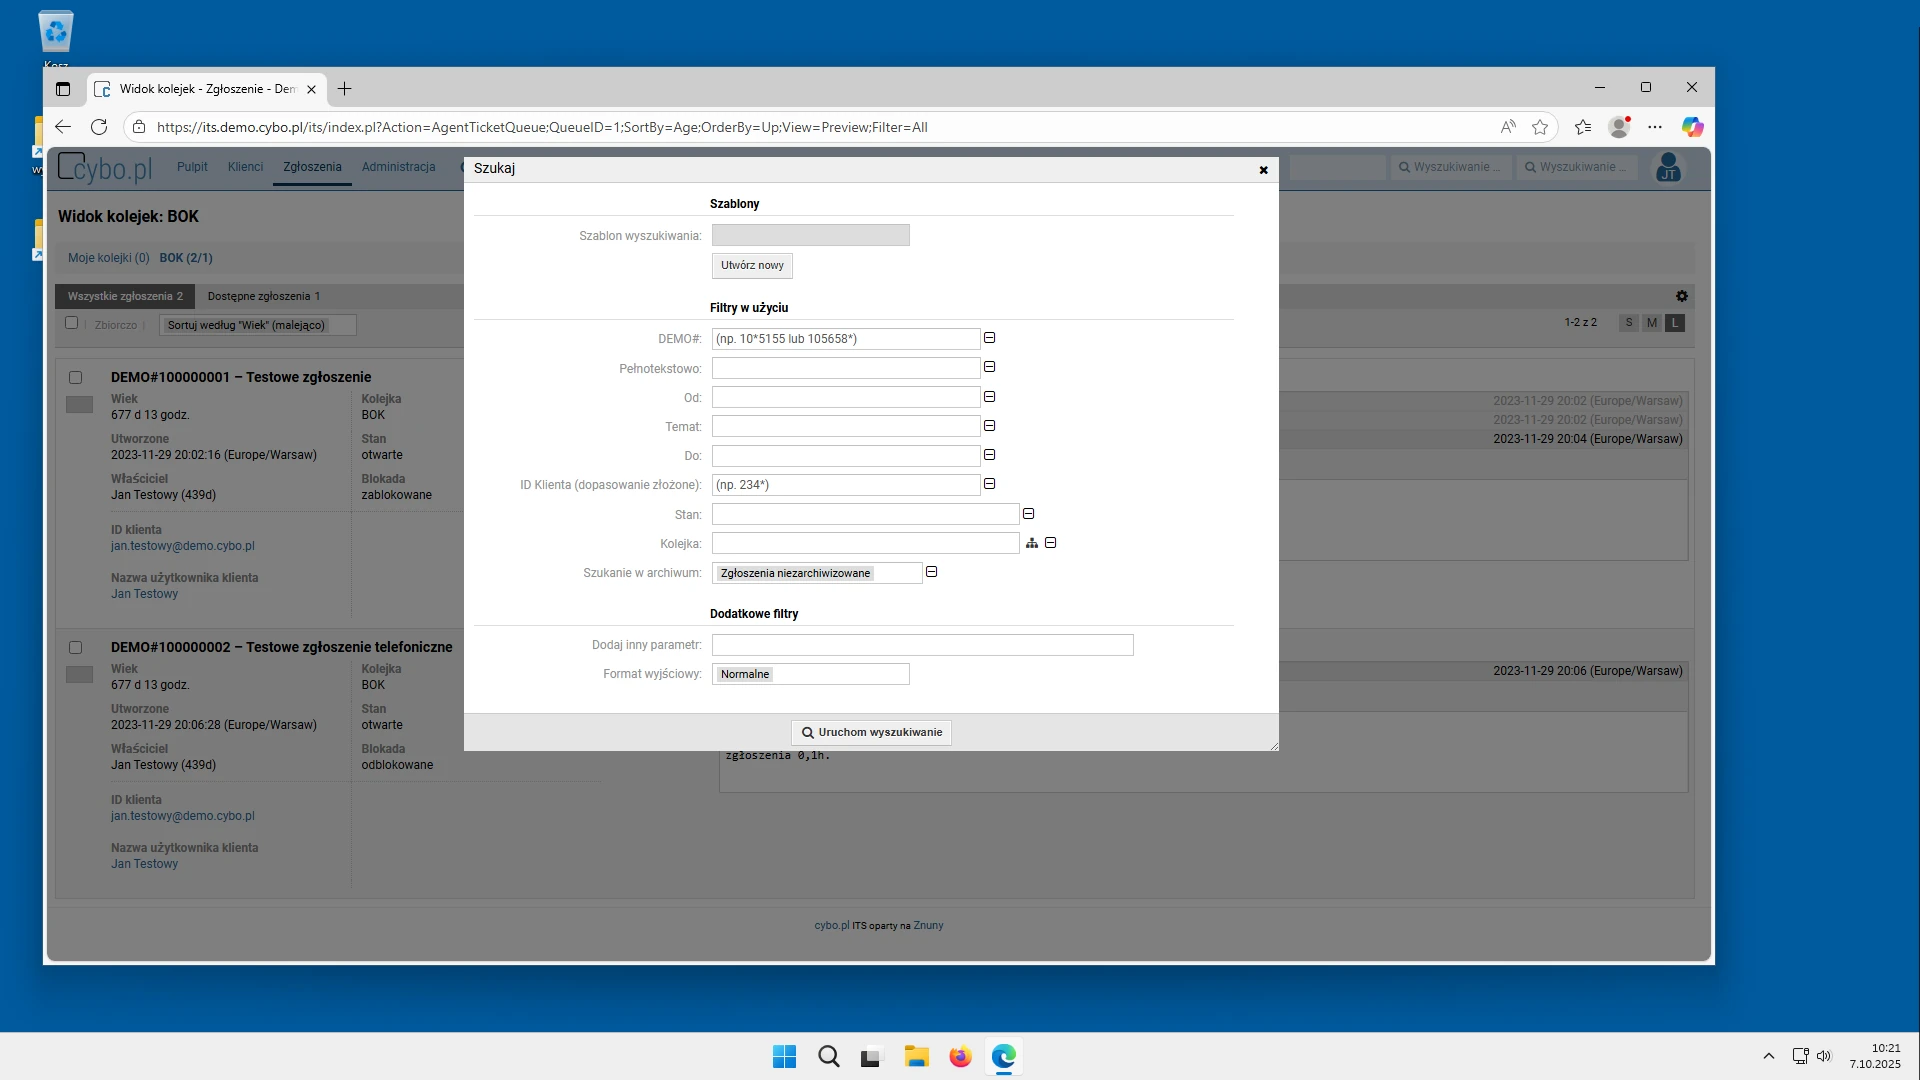
Task: Open the Format wyjściowy dropdown
Action: (x=810, y=674)
